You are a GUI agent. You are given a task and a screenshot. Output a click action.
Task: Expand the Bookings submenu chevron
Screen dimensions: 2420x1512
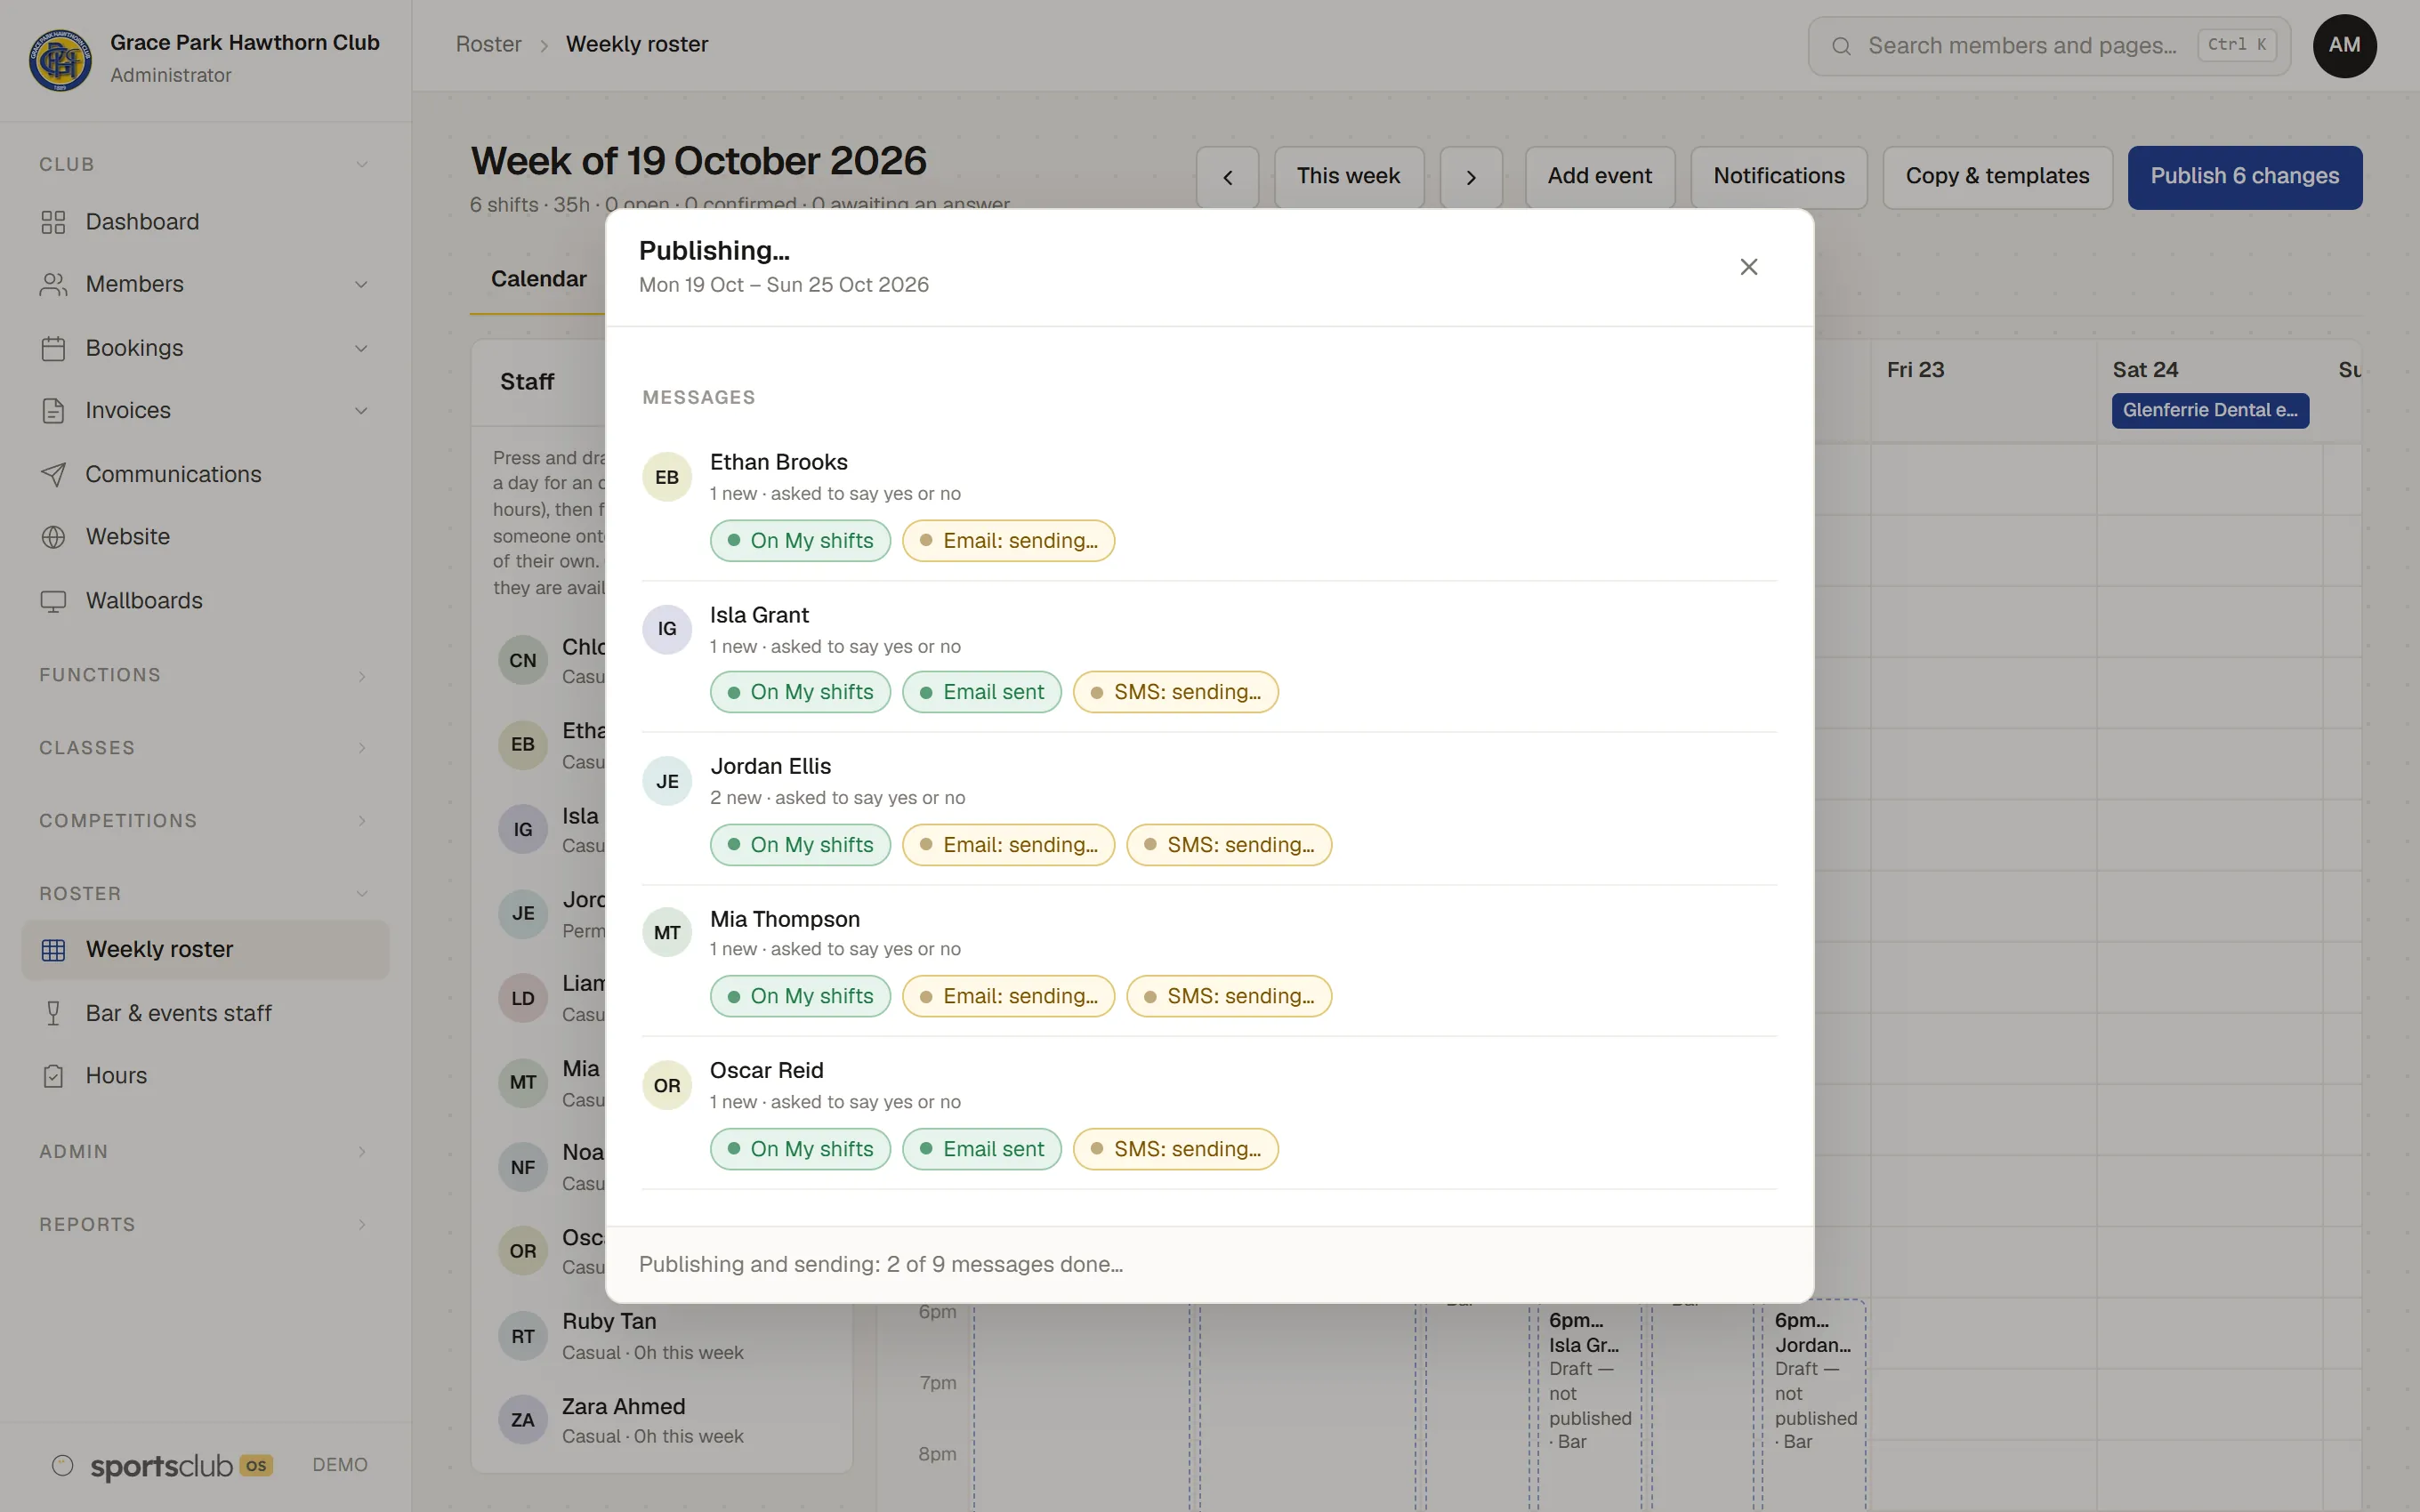[361, 348]
